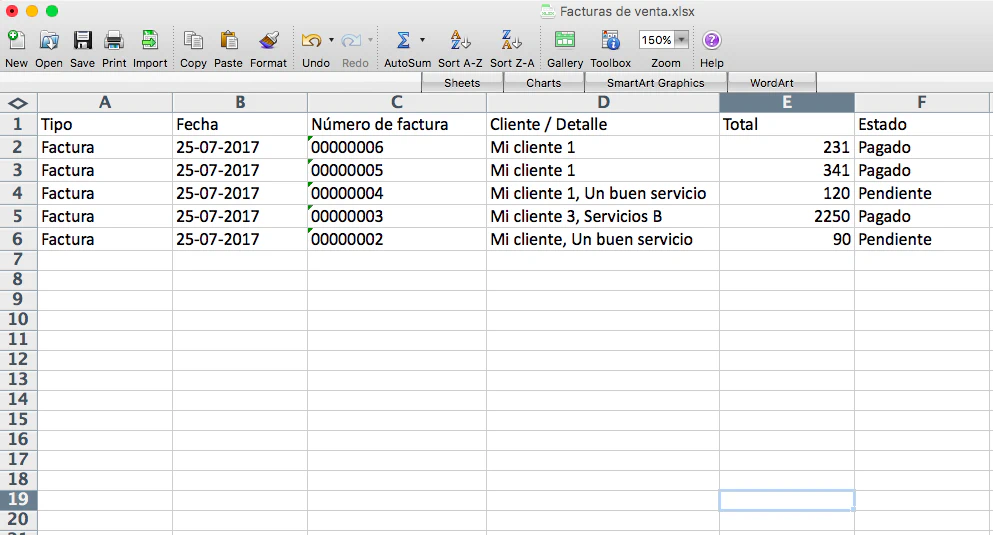Open the 150% zoom level dropdown
The image size is (993, 535).
click(x=681, y=41)
